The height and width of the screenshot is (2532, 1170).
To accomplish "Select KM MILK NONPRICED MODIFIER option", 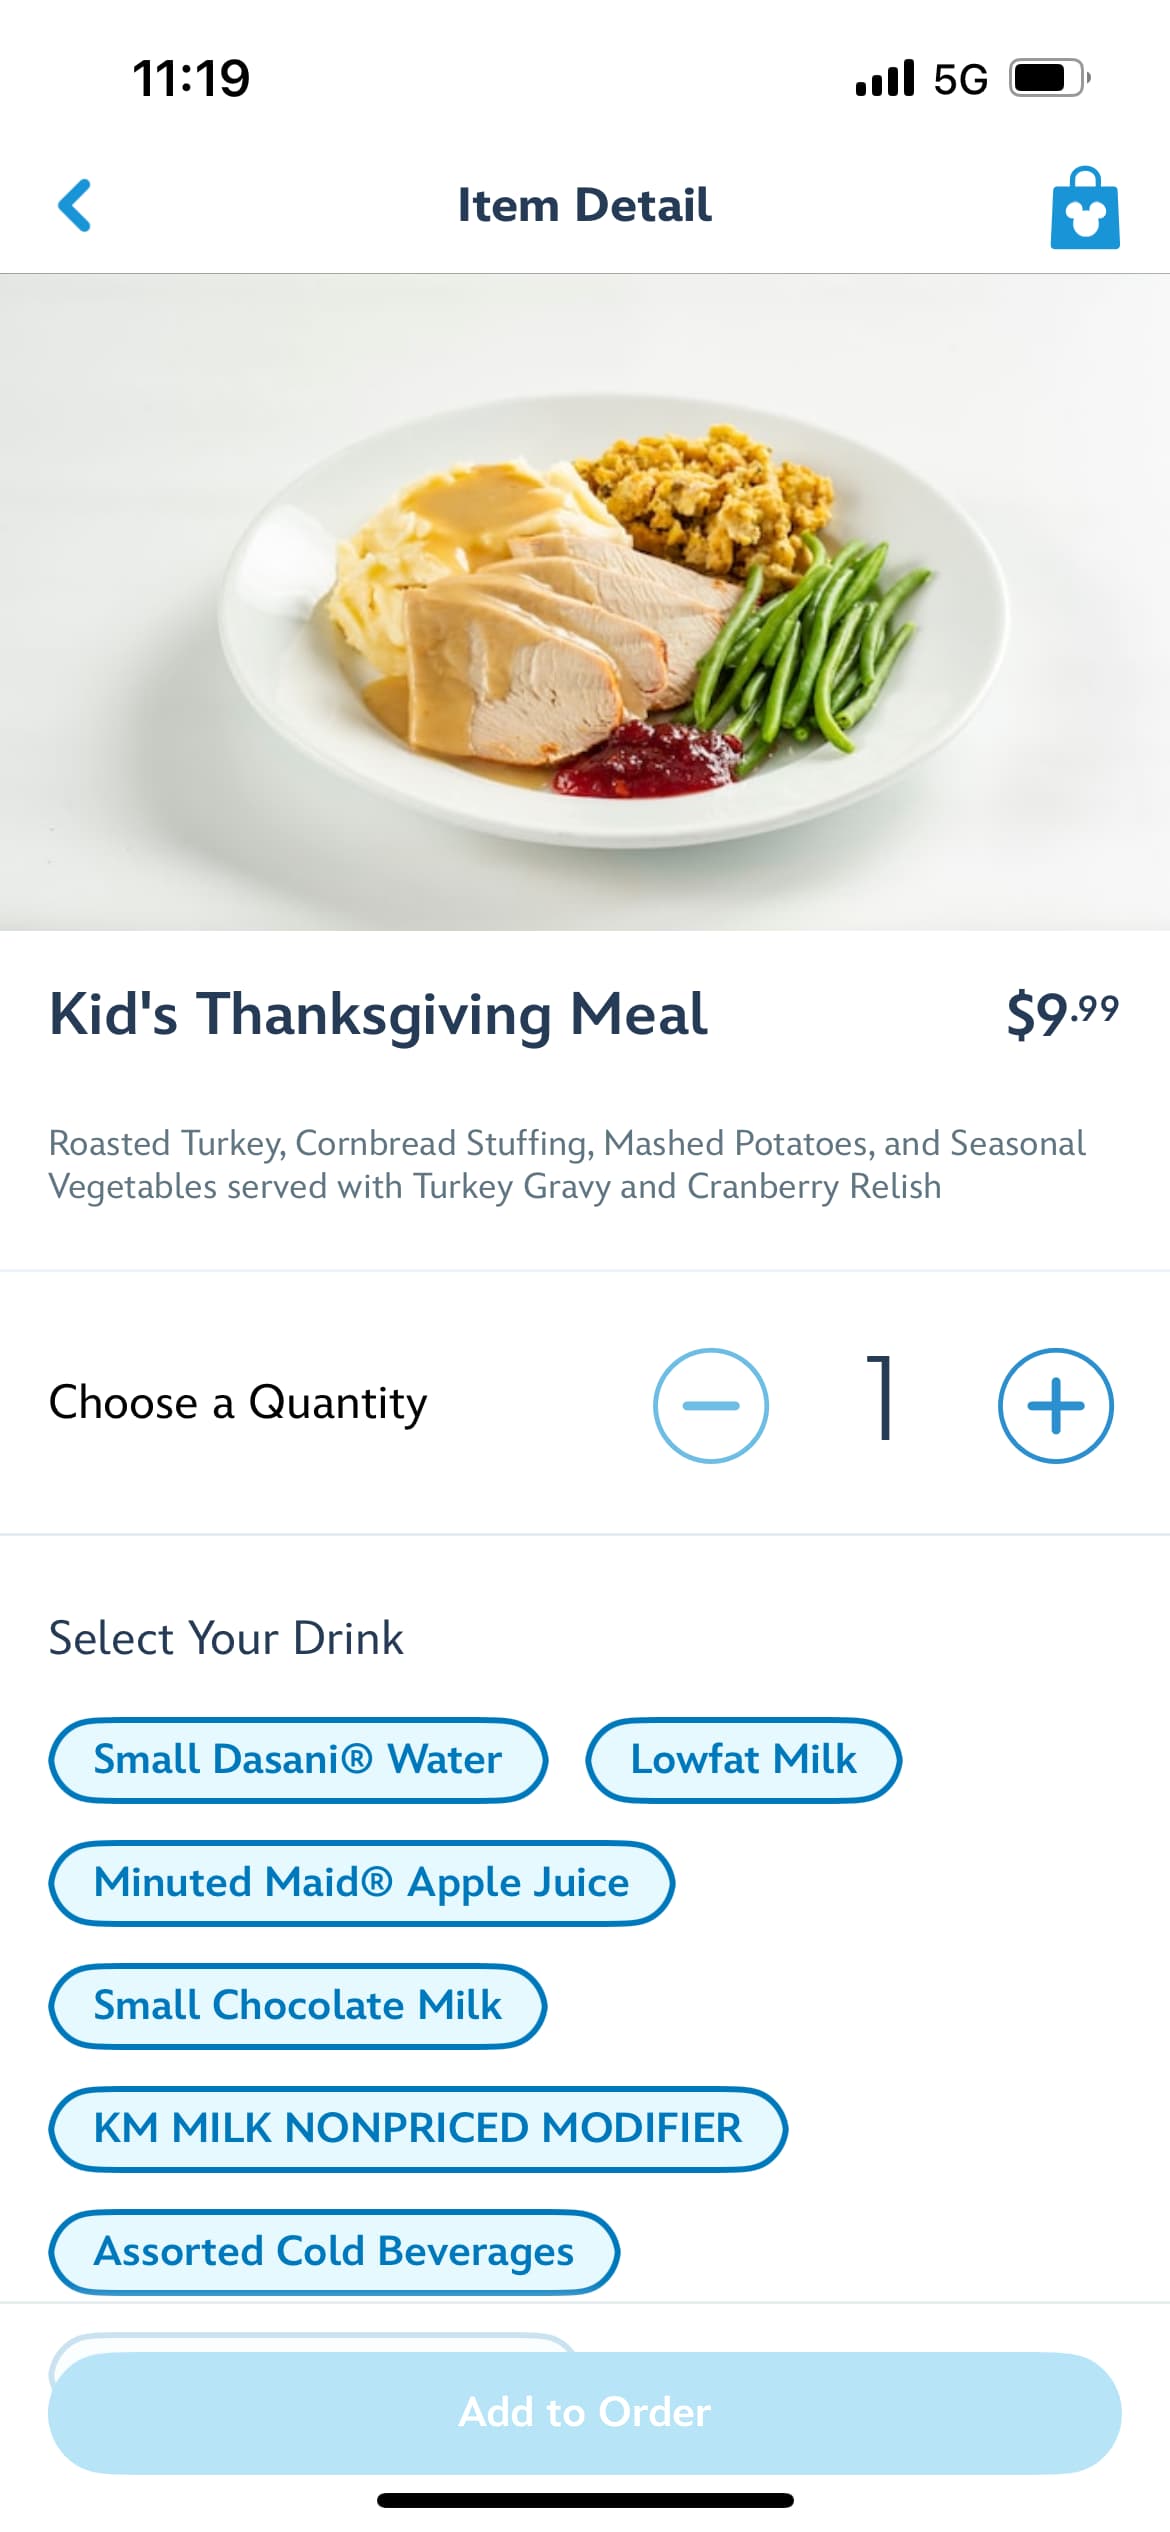I will 417,2129.
